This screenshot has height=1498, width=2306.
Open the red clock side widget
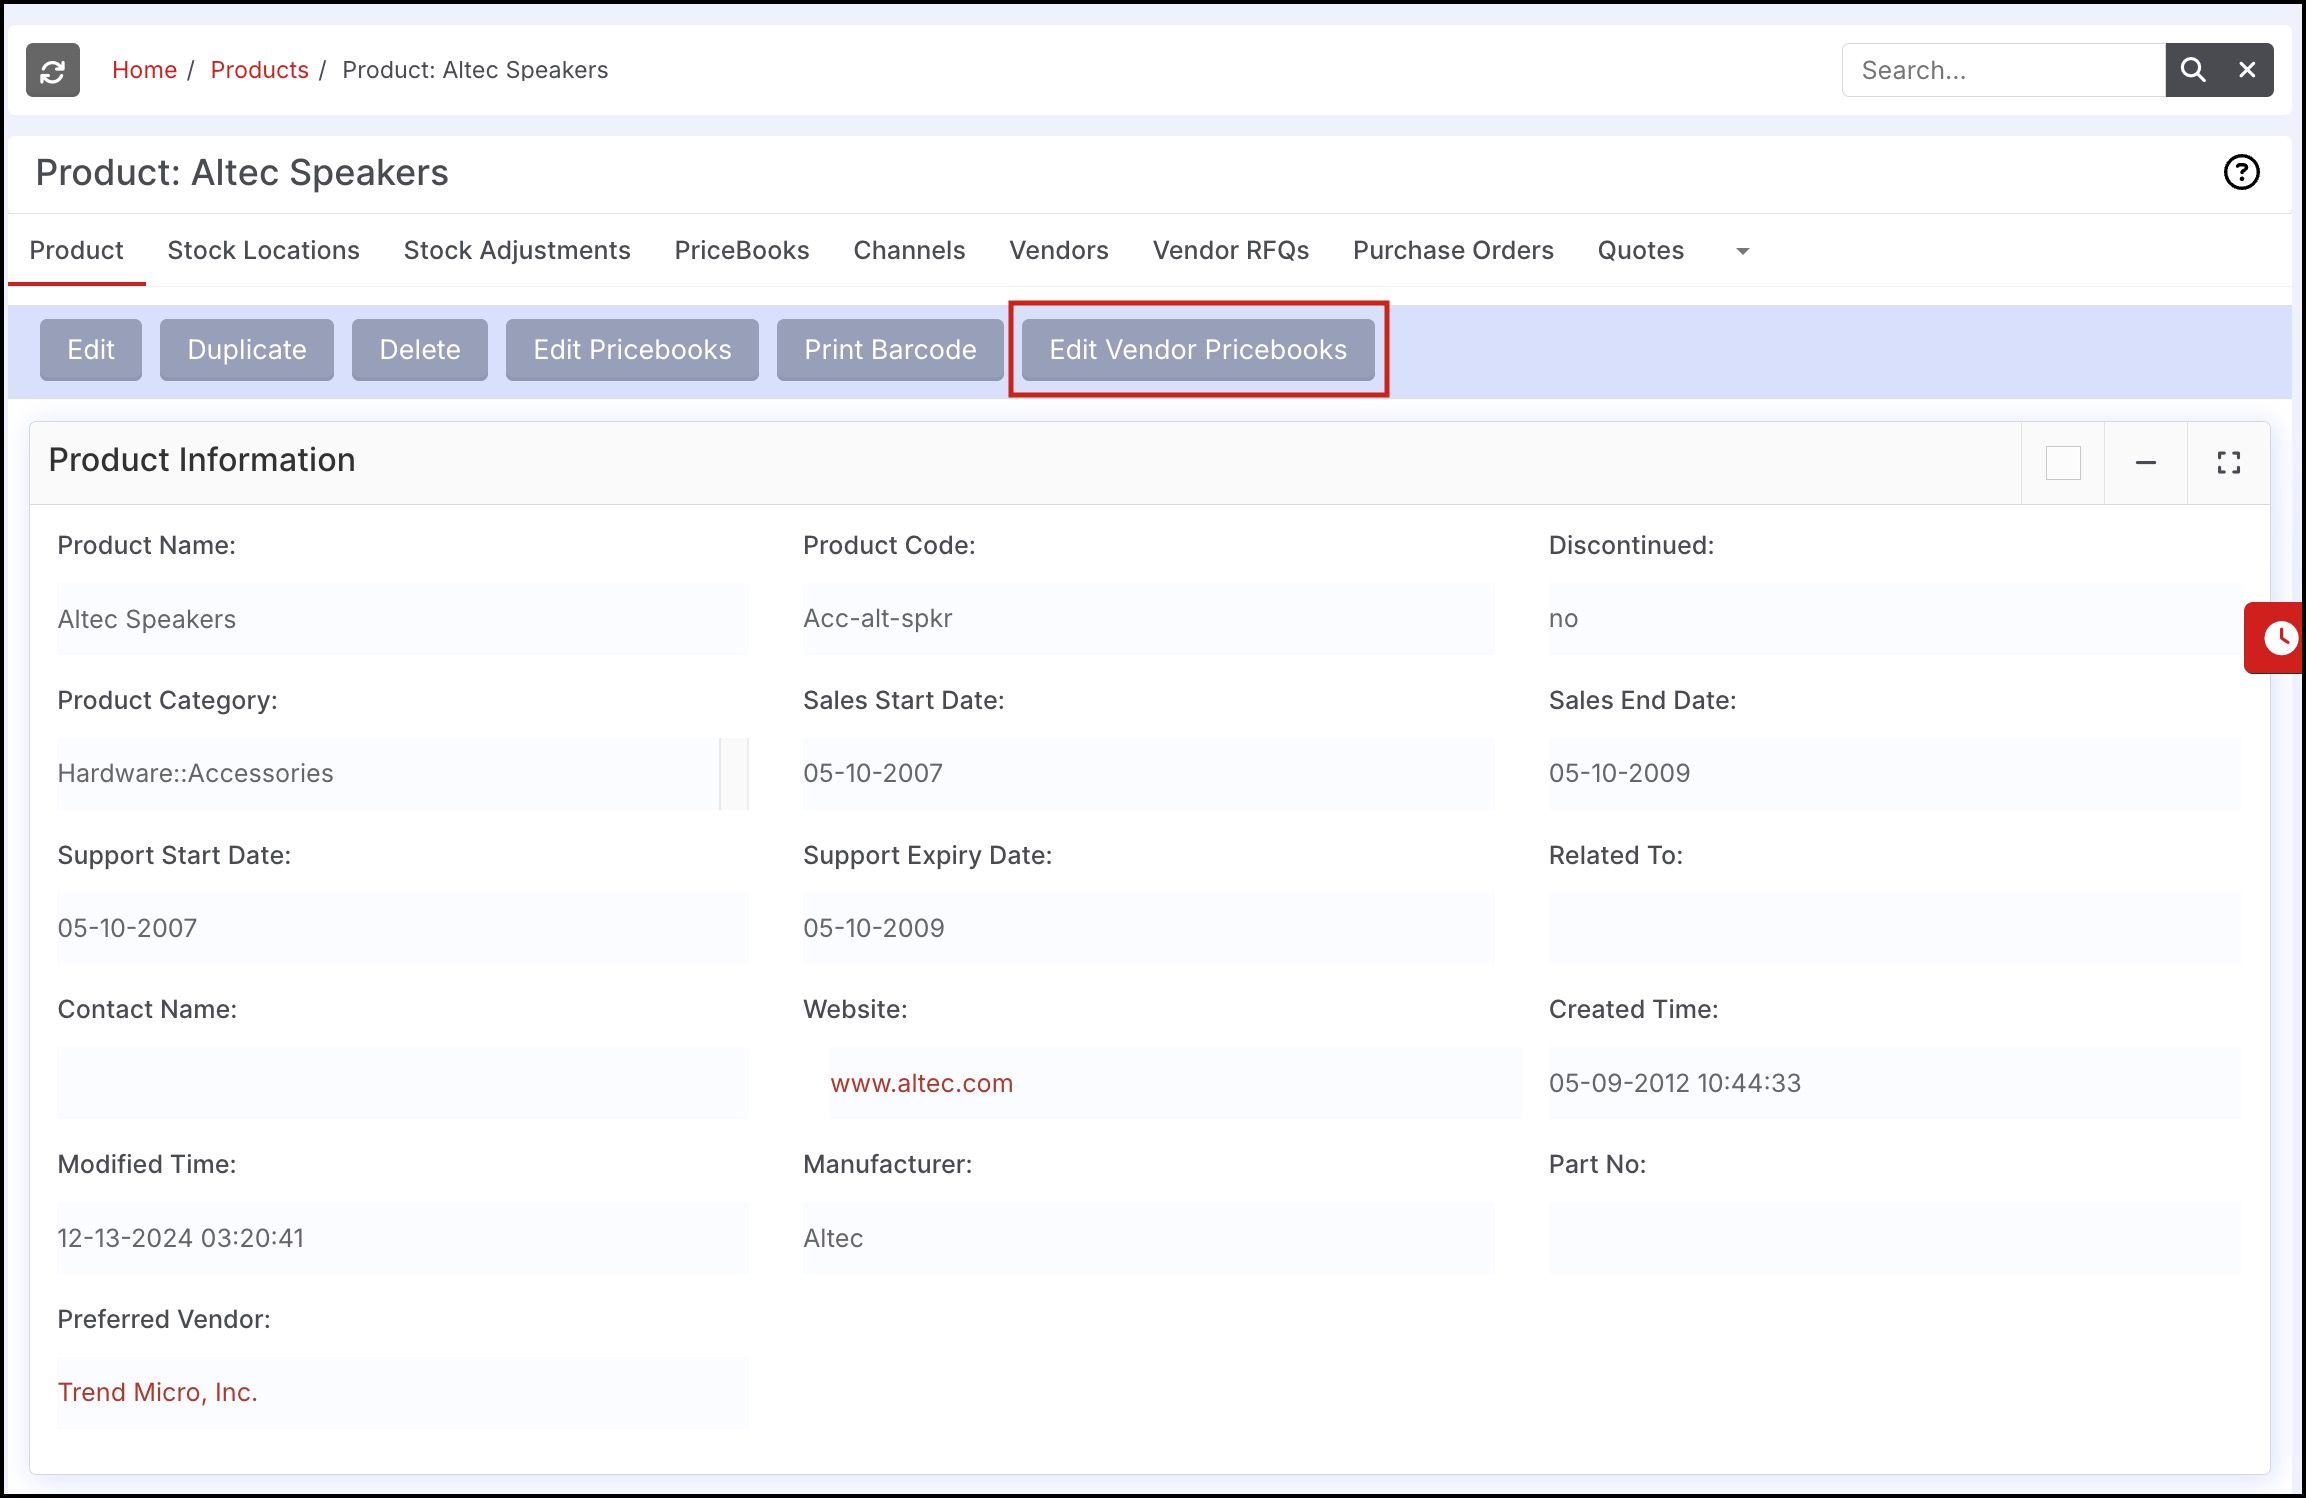pos(2276,638)
